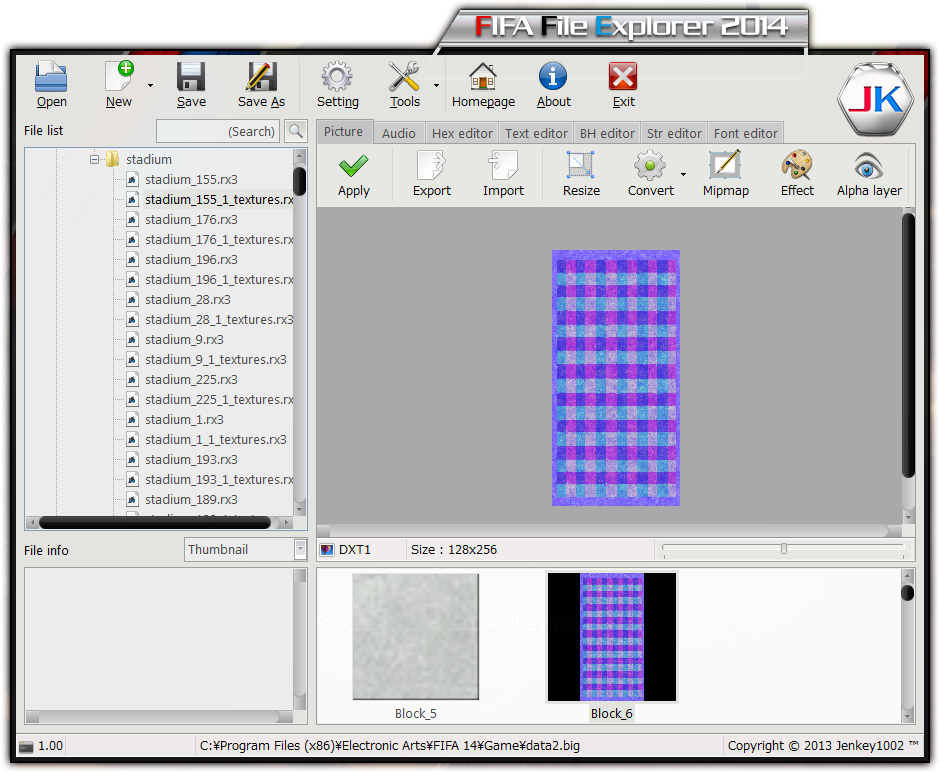The image size is (940, 772).
Task: Expand the New button dropdown arrow
Action: click(150, 85)
